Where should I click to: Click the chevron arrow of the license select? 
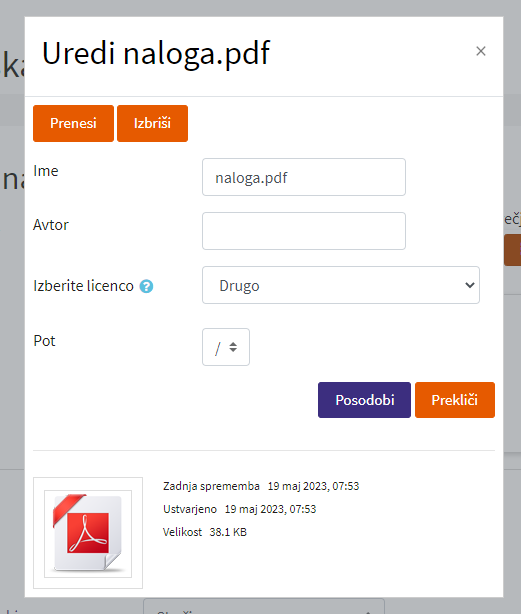pos(469,285)
